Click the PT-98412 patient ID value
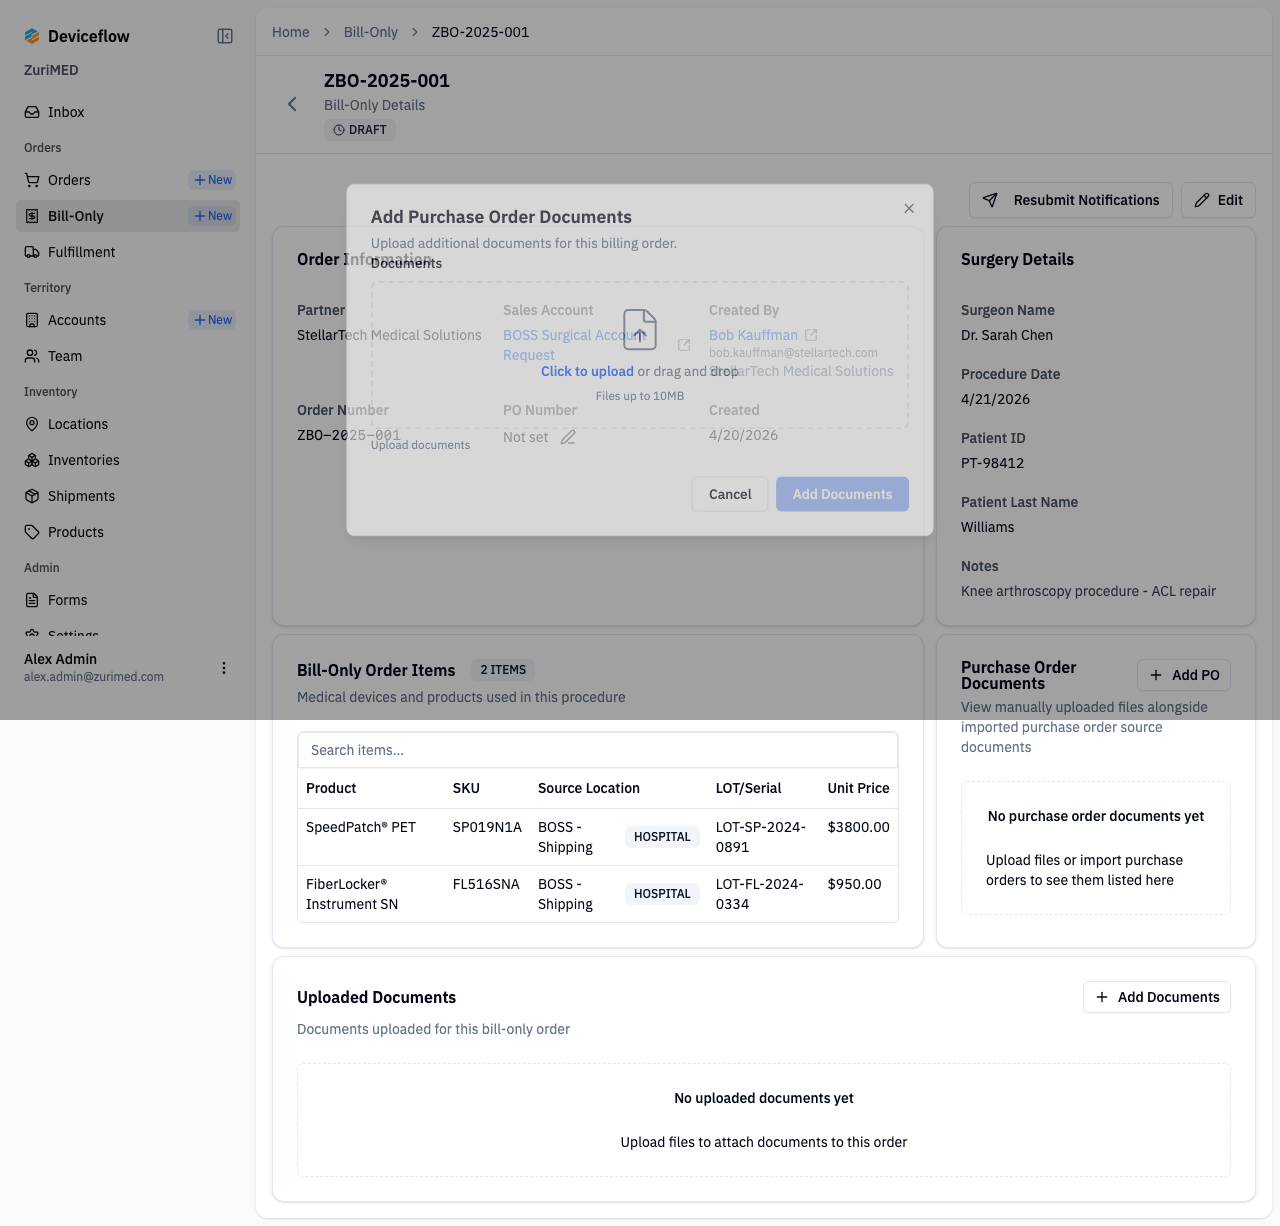 992,463
